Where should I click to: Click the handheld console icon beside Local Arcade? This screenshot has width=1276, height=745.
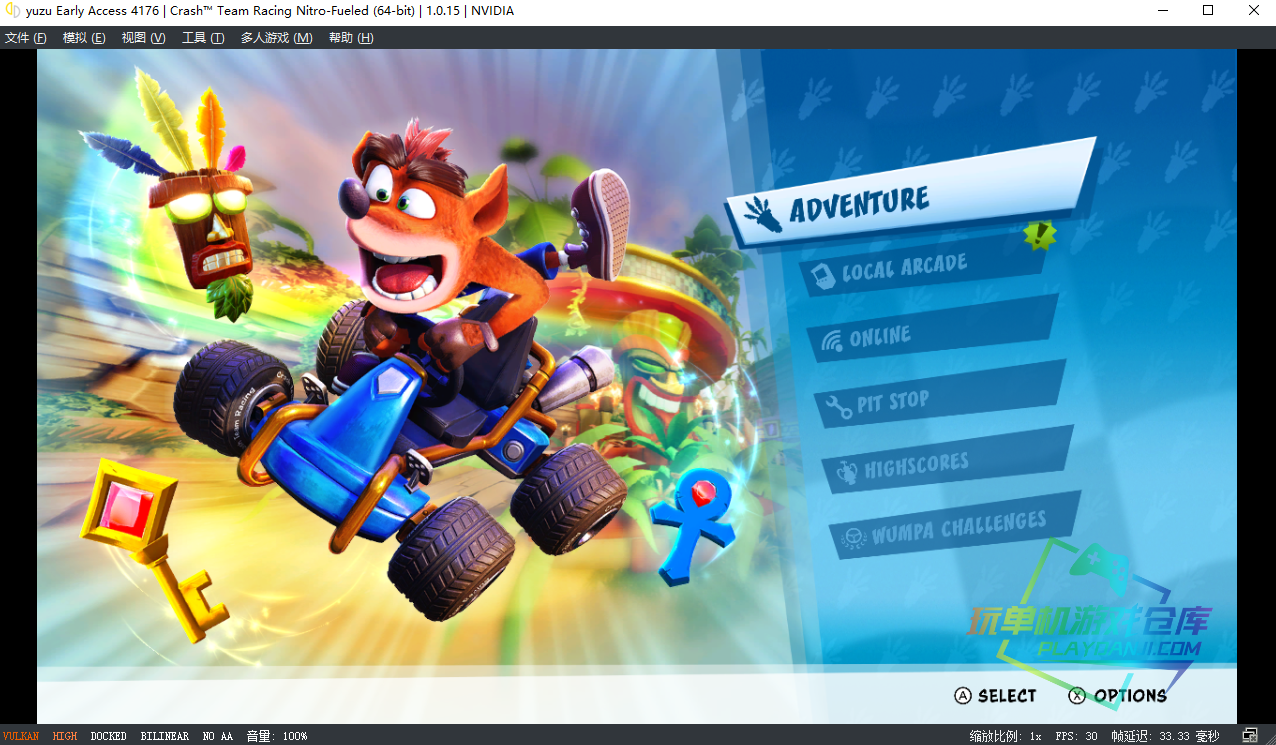click(821, 274)
